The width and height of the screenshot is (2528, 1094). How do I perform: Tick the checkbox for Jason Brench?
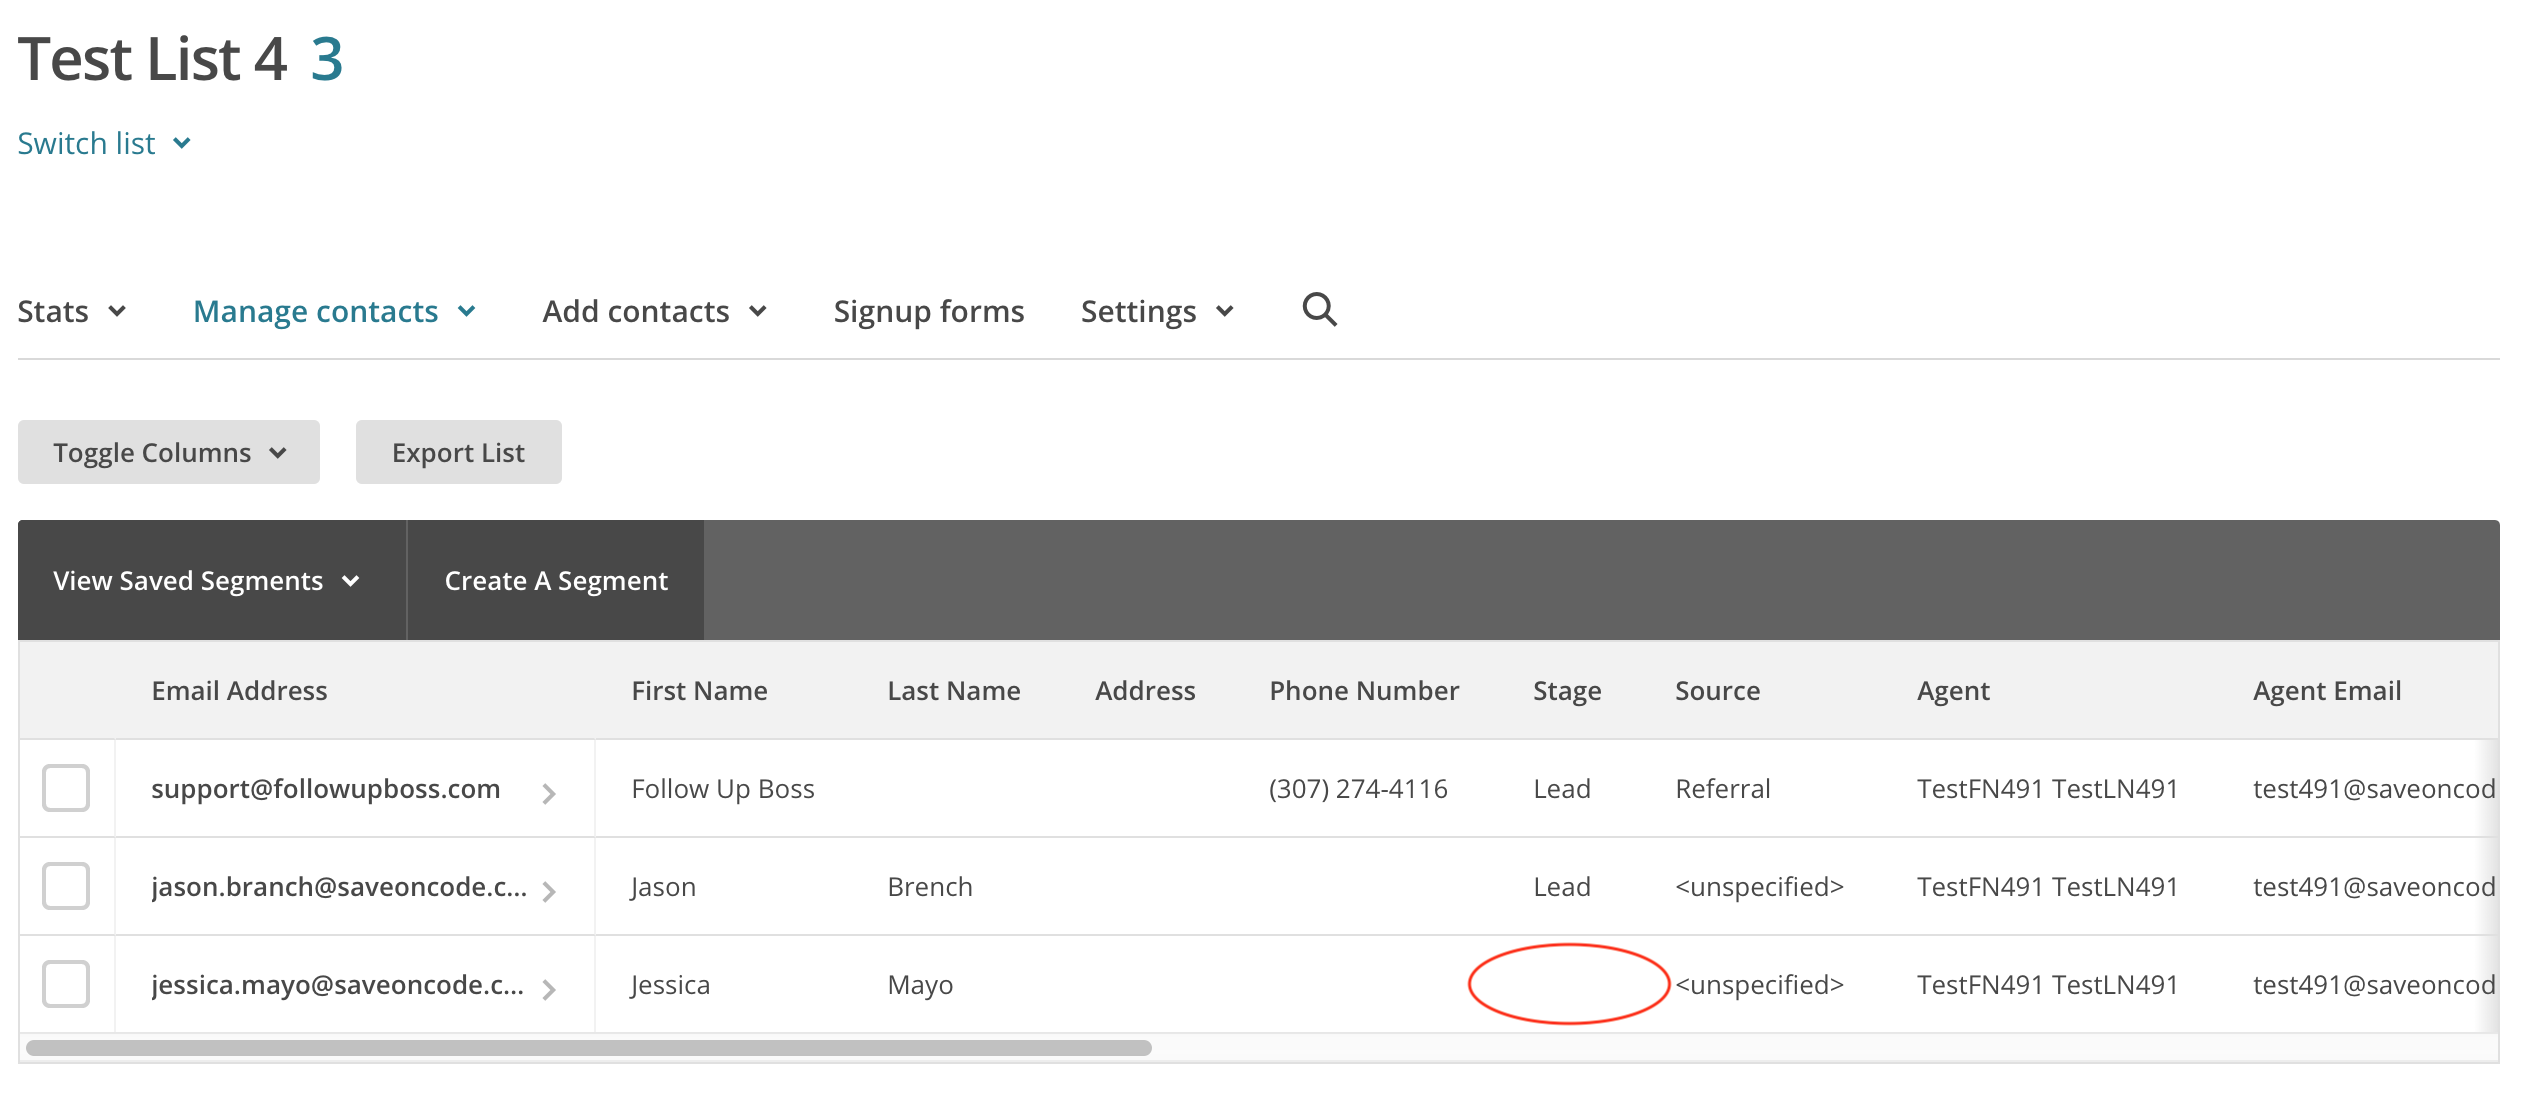coord(66,886)
